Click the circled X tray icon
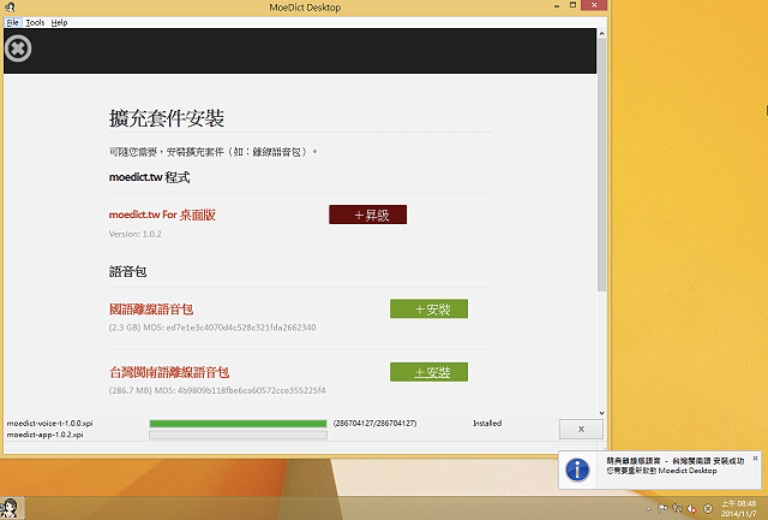Viewport: 768px width, 520px height. 708,509
